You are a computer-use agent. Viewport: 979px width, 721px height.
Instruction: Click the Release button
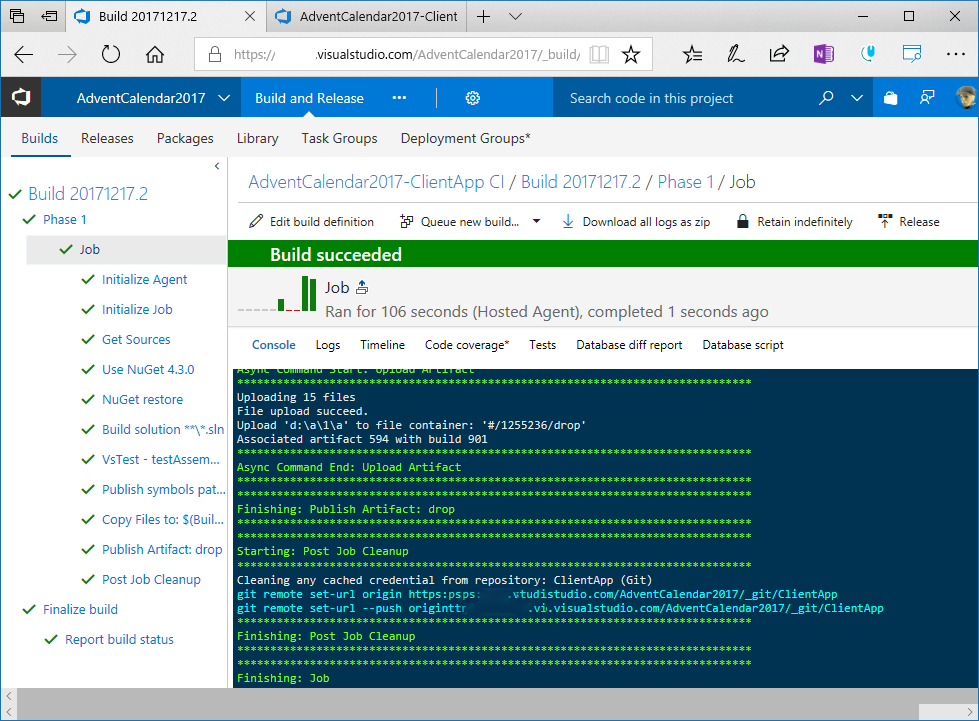(x=908, y=222)
